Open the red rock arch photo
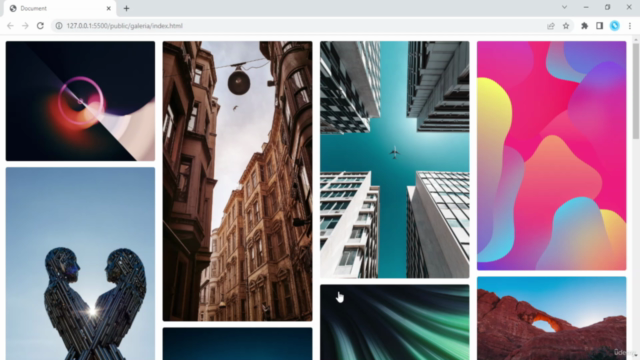 coord(551,318)
